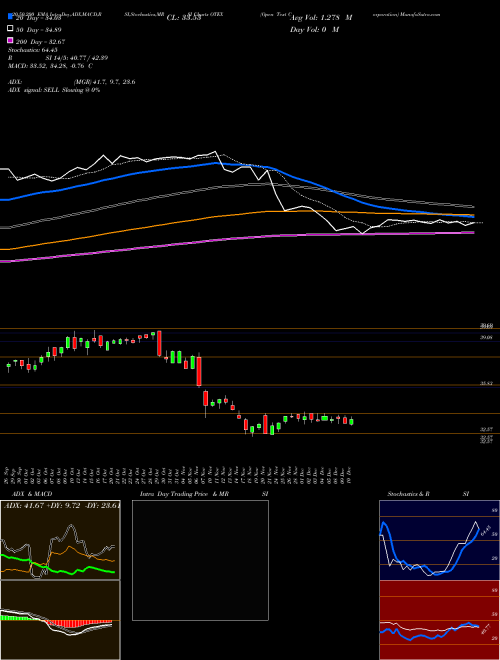
Task: Click the 39.06 price level label
Action: [x=487, y=337]
